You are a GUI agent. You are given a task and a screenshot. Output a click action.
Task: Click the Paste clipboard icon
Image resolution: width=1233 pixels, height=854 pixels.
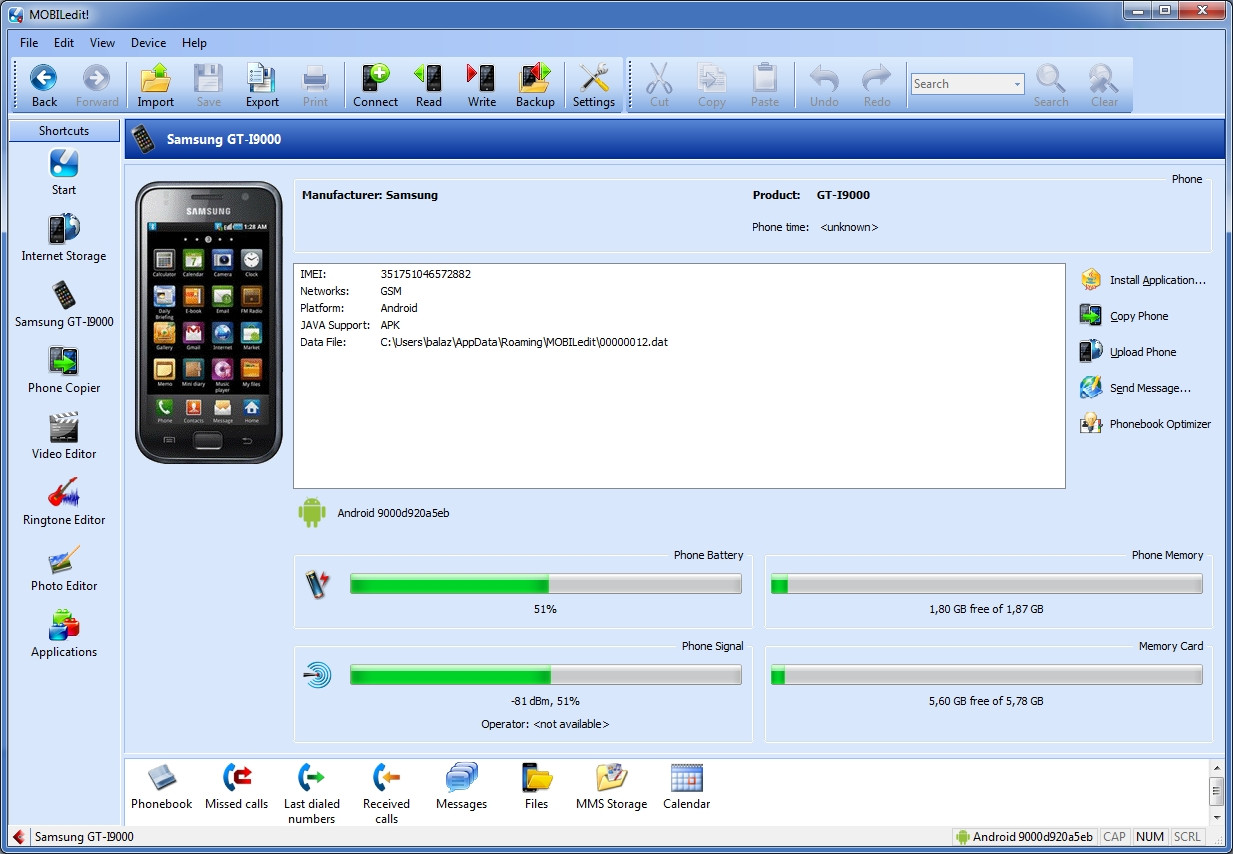click(x=765, y=85)
